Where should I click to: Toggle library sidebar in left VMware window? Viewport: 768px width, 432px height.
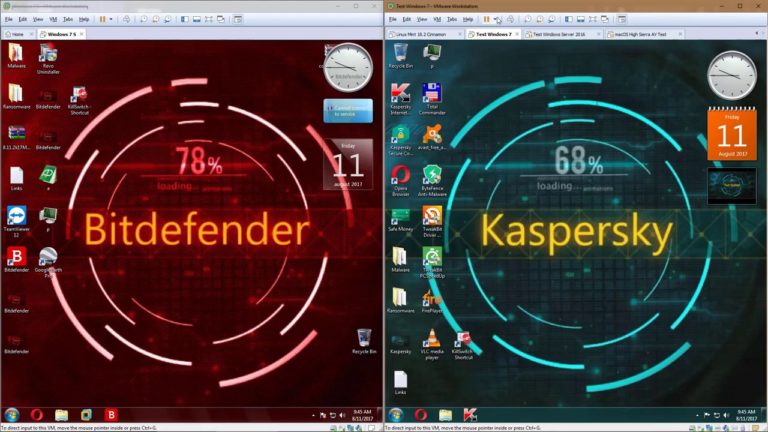[185, 19]
